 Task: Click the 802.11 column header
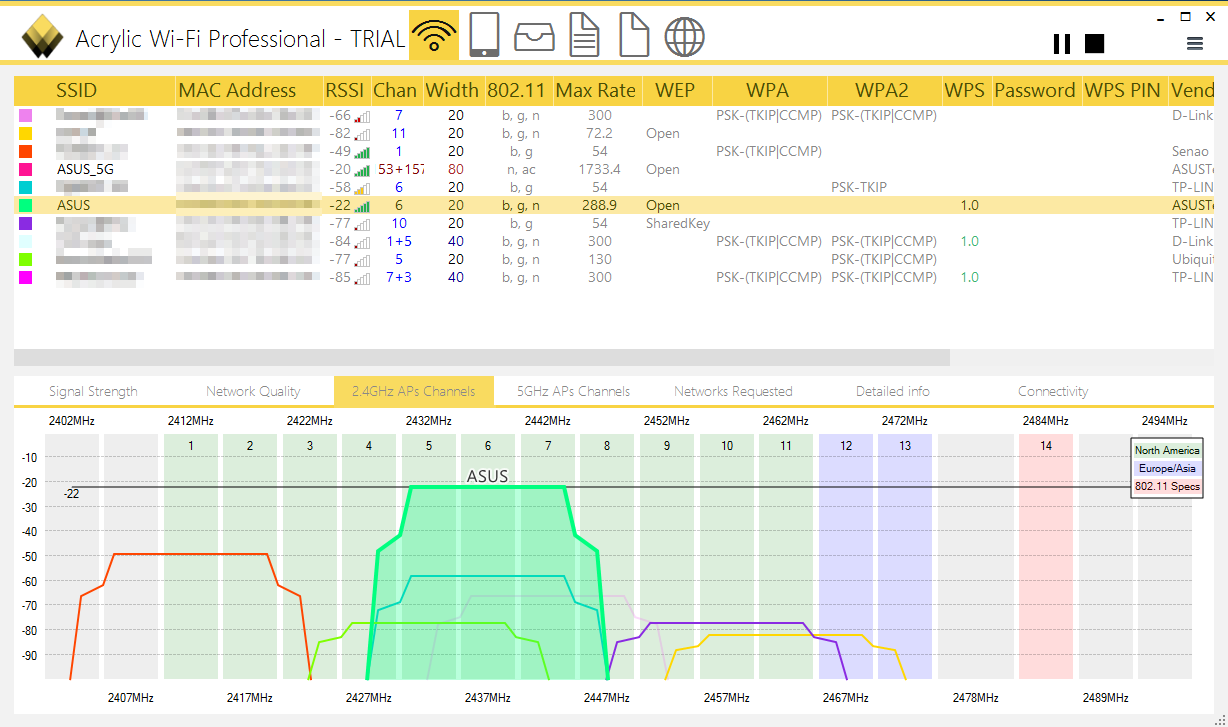point(517,90)
